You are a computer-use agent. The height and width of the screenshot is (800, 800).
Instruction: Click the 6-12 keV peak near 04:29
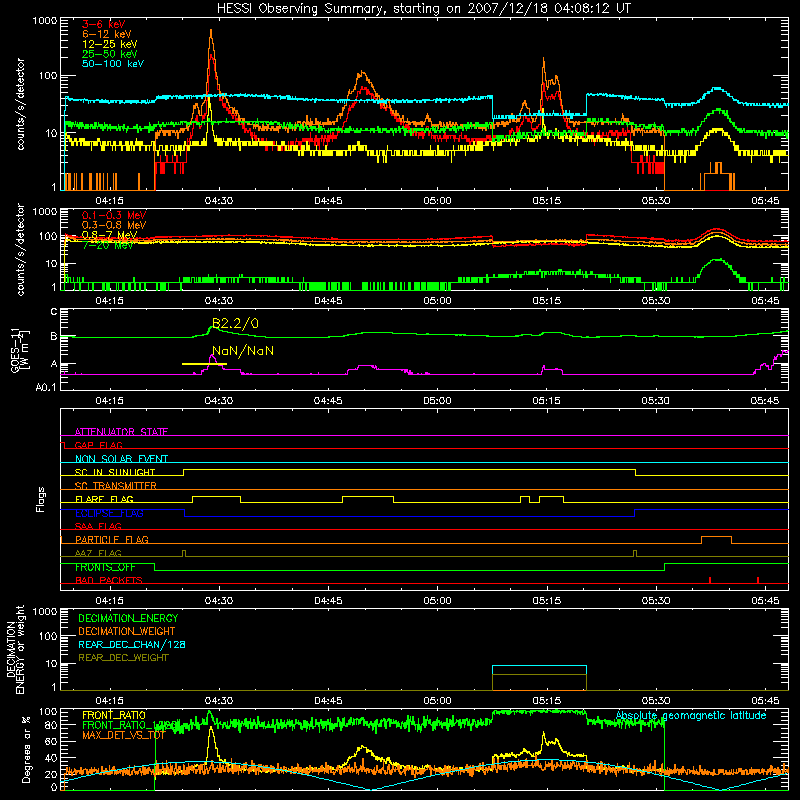click(x=211, y=32)
